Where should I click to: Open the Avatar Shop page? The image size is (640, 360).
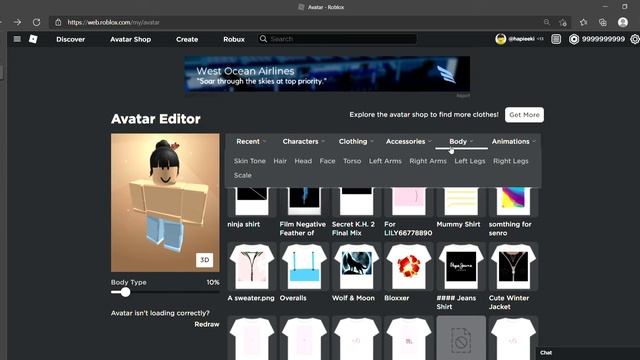point(131,39)
